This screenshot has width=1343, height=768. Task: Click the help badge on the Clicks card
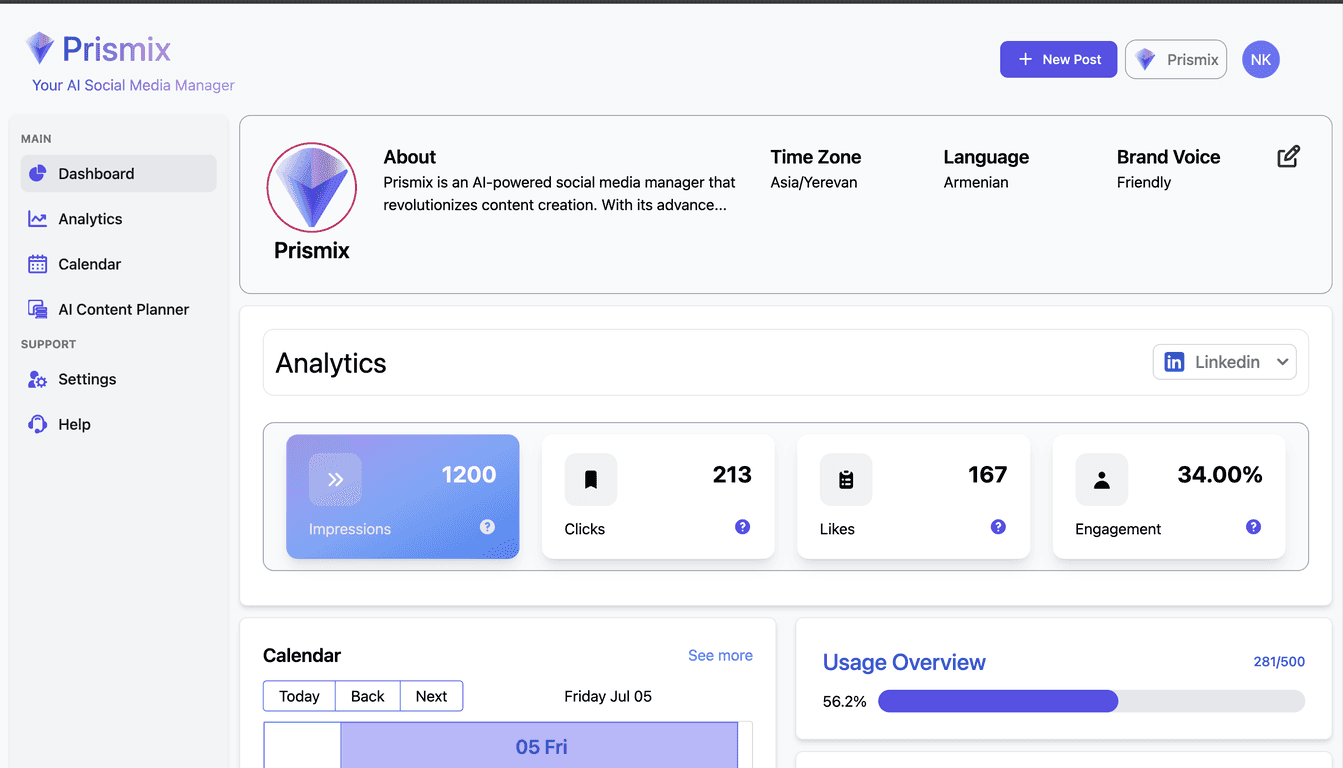pyautogui.click(x=742, y=526)
